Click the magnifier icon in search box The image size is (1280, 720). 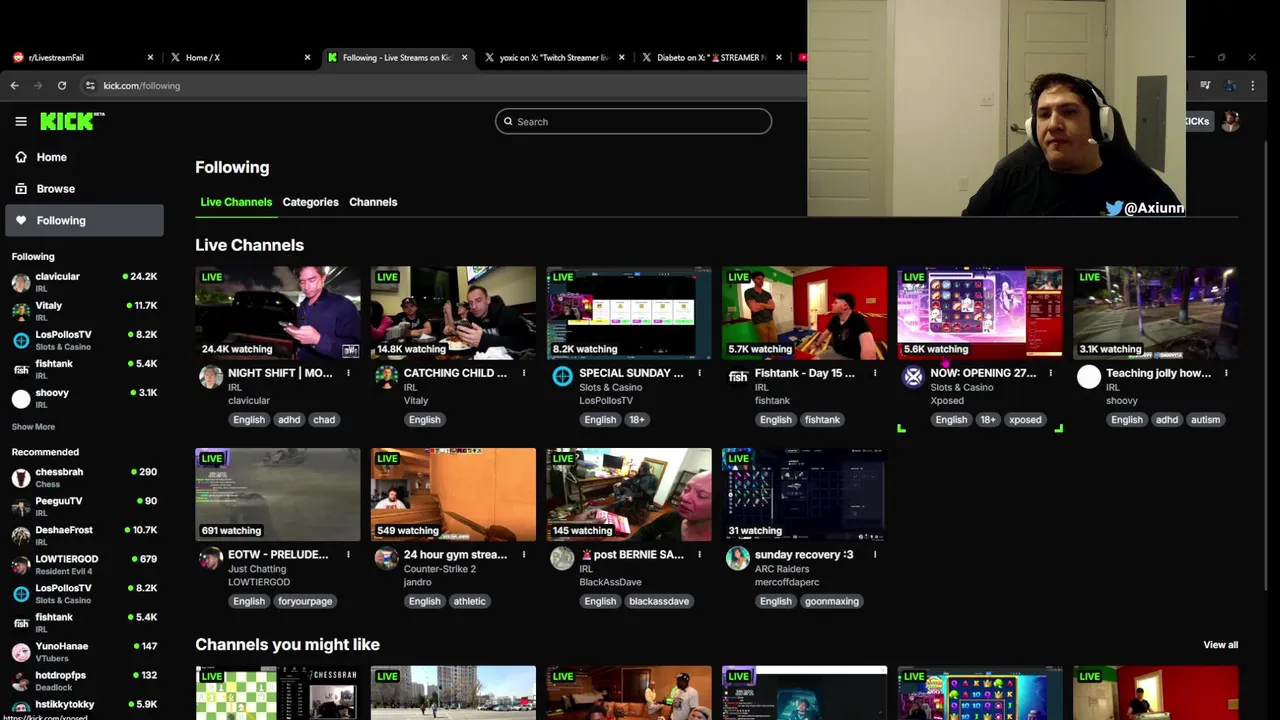(x=508, y=122)
